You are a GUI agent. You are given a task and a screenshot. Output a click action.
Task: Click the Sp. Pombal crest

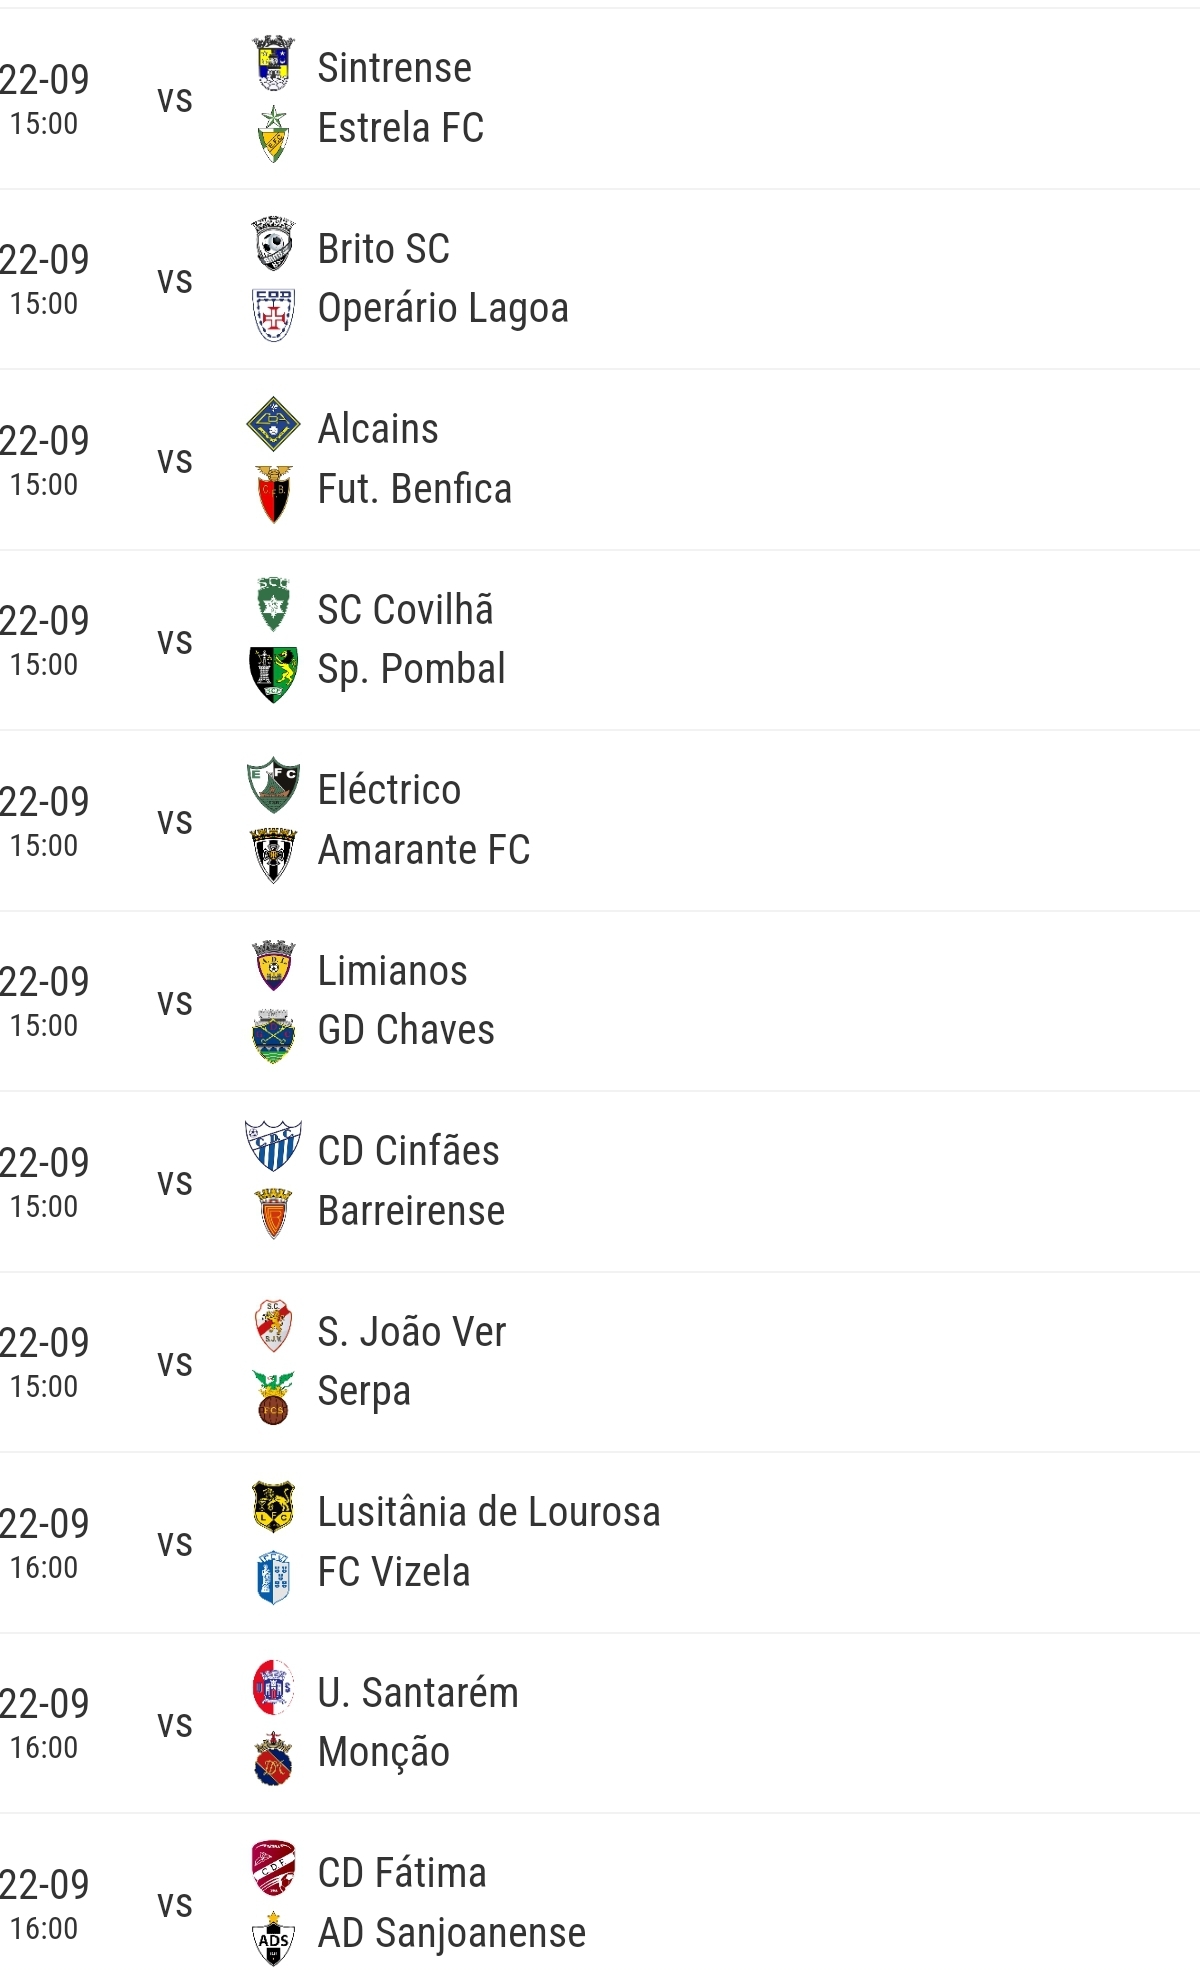(273, 675)
